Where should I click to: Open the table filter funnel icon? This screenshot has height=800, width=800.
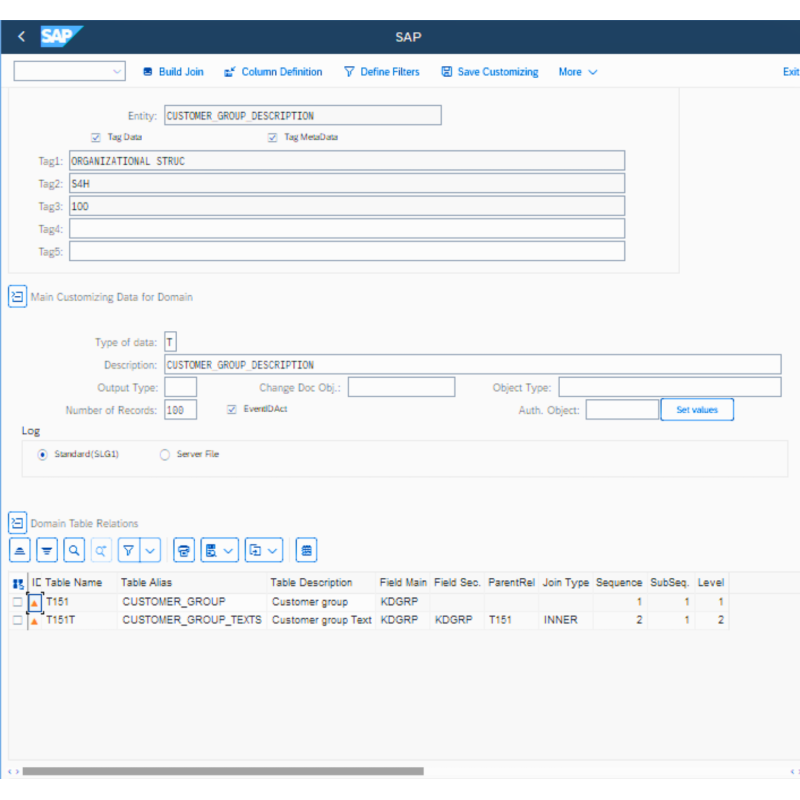pyautogui.click(x=128, y=550)
